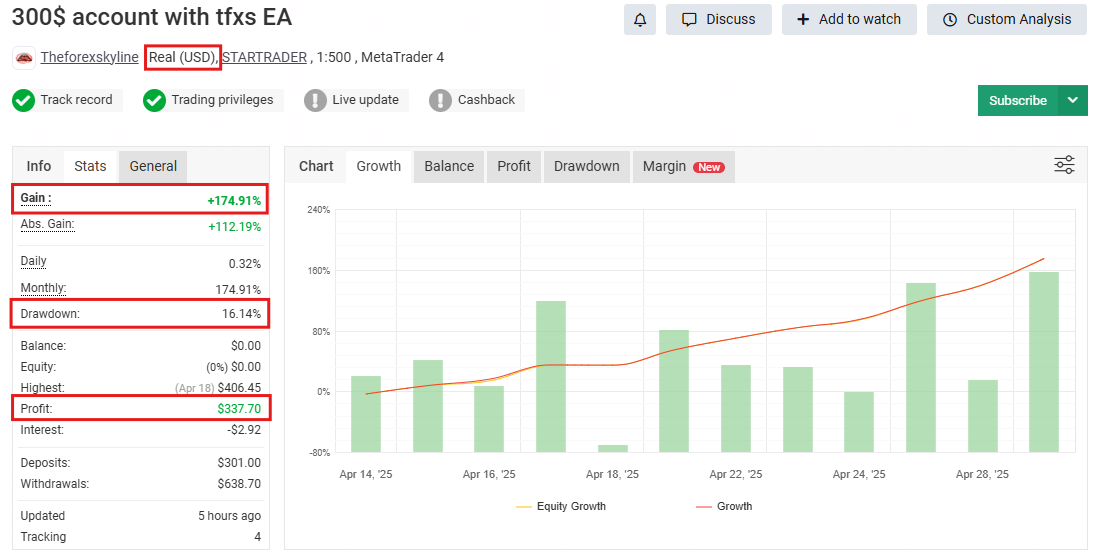Image resolution: width=1096 pixels, height=552 pixels.
Task: Switch to the Stats tab
Action: tap(90, 166)
